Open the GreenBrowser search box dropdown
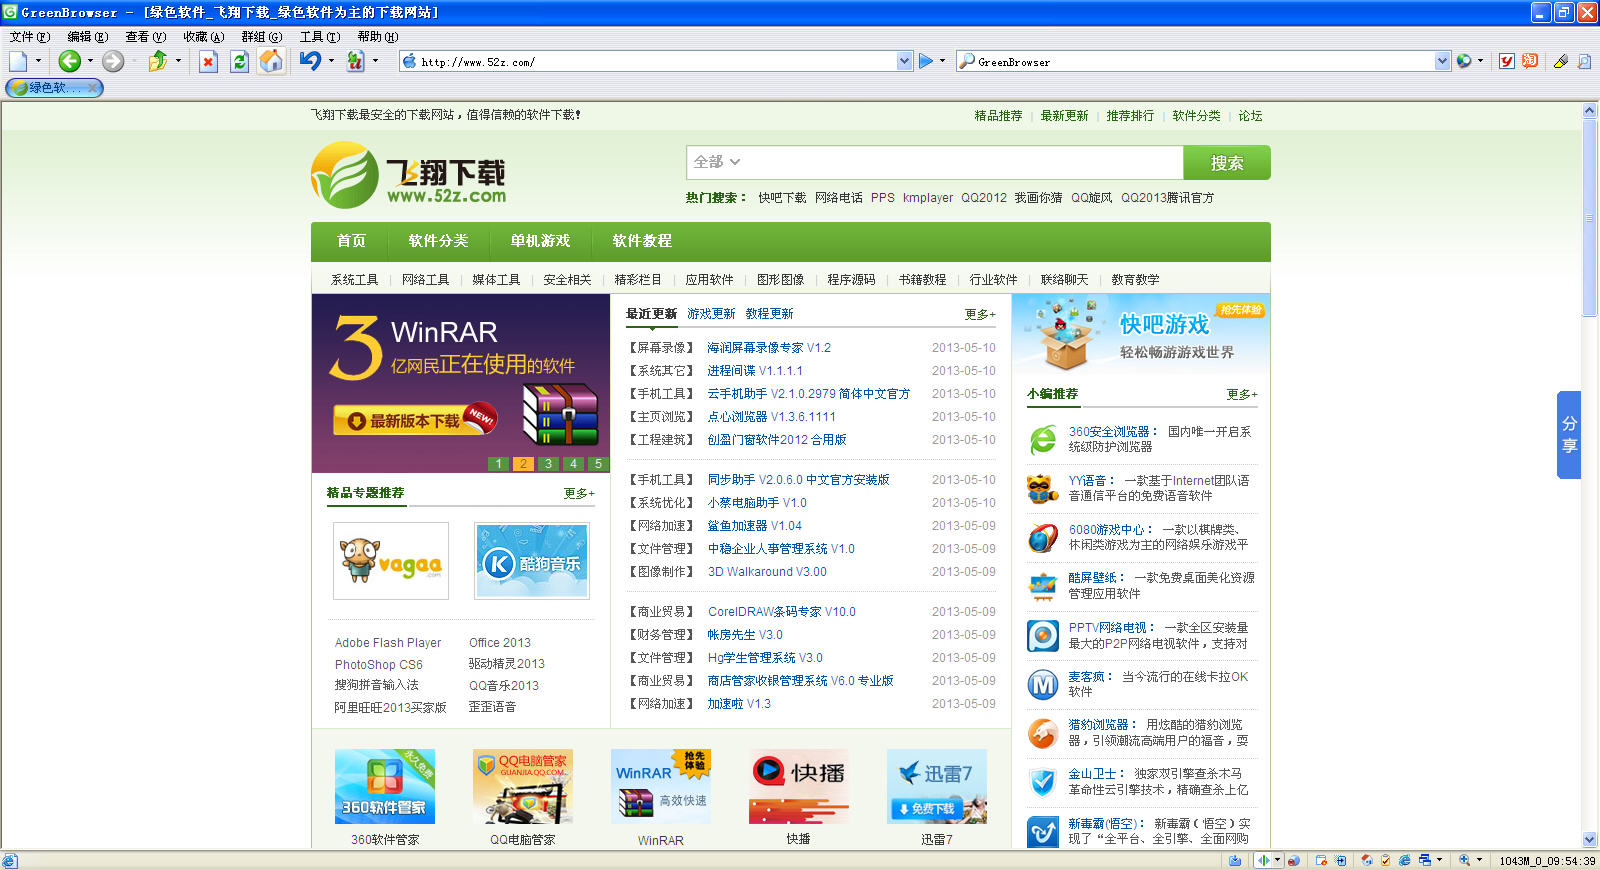 1442,61
